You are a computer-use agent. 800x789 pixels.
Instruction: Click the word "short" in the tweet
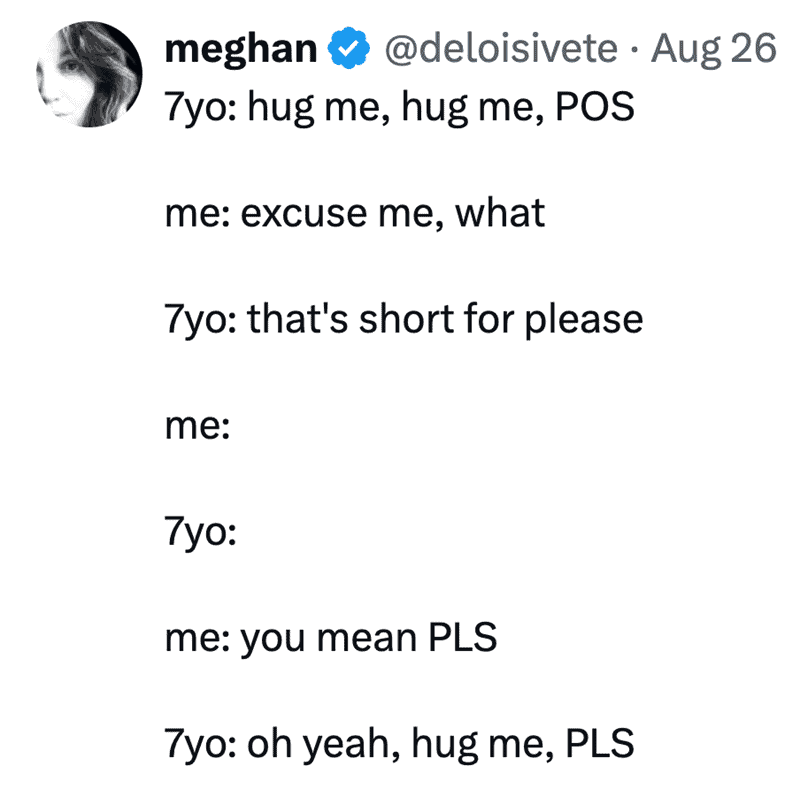point(406,319)
